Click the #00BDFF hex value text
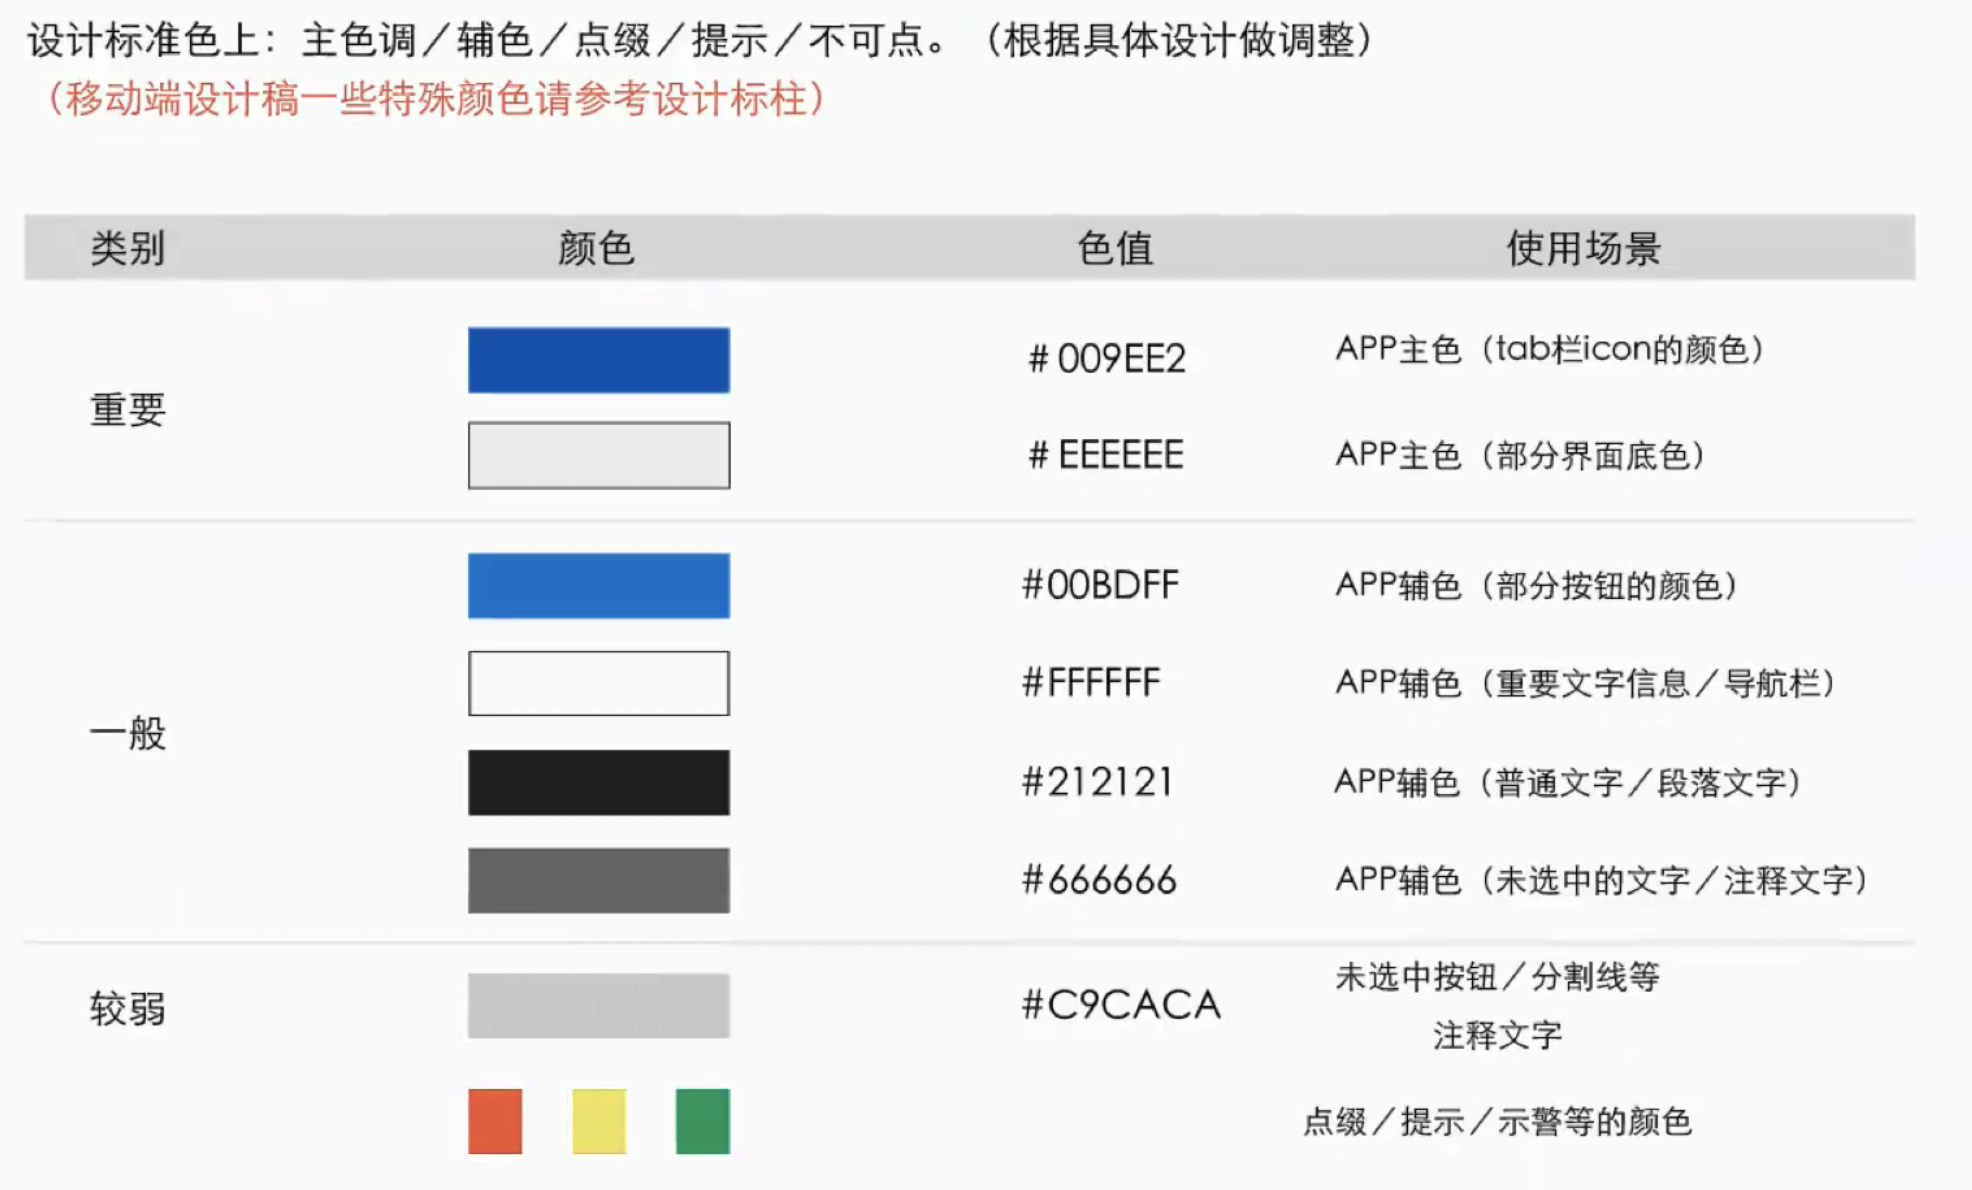The height and width of the screenshot is (1190, 1972). click(1100, 585)
